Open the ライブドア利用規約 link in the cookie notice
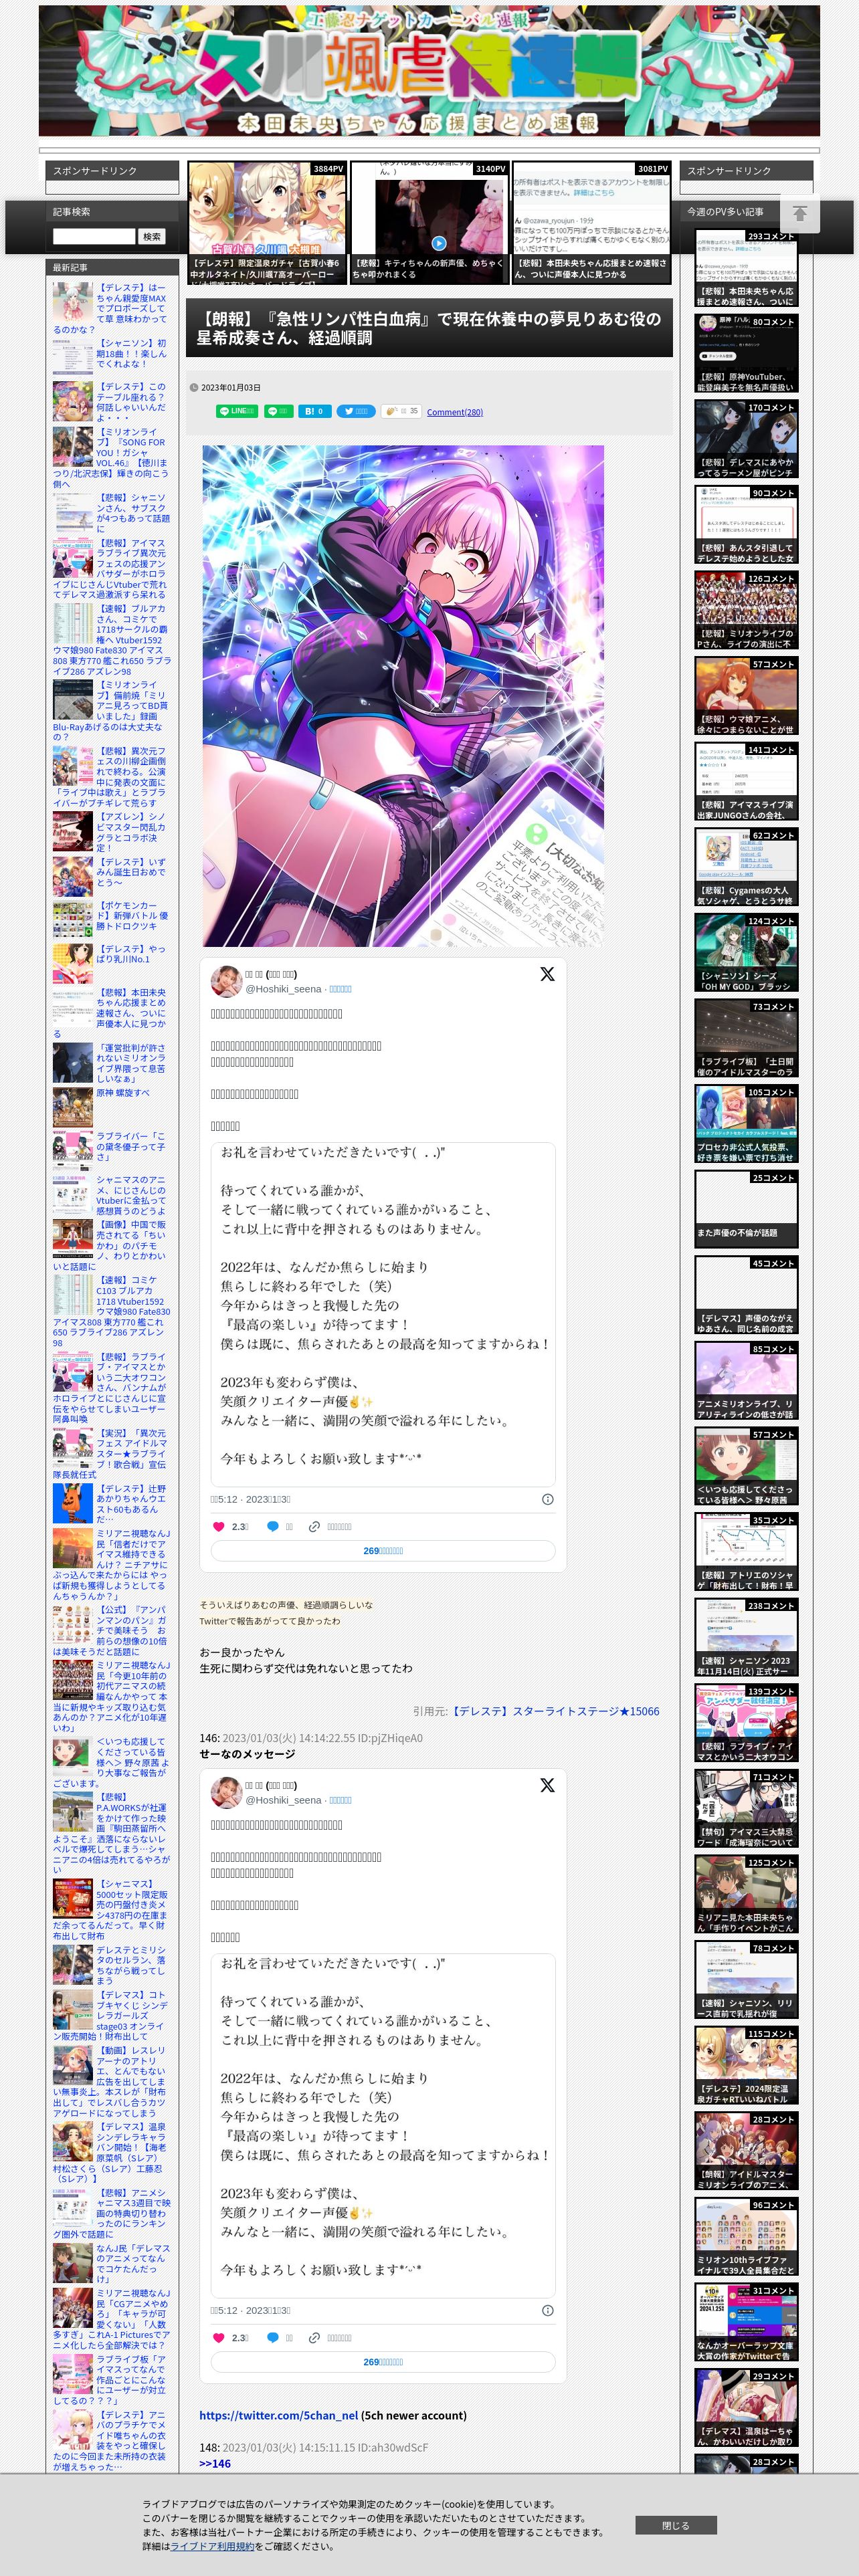859x2576 pixels. point(211,2546)
